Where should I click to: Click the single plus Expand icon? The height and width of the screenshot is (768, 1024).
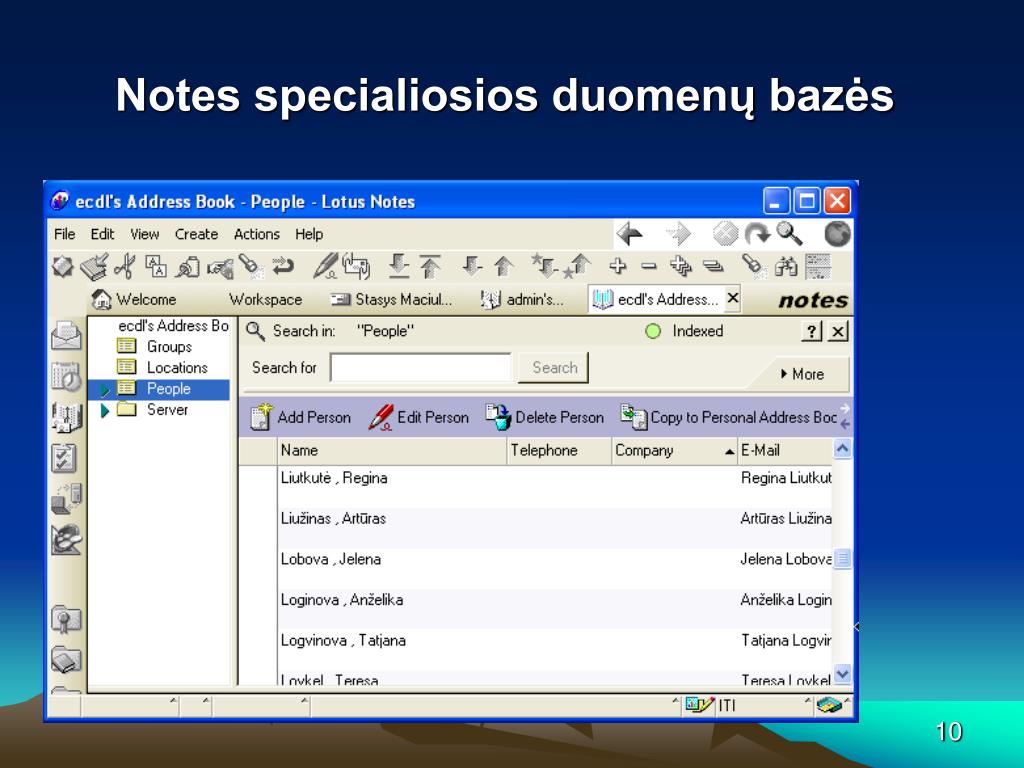(x=617, y=266)
